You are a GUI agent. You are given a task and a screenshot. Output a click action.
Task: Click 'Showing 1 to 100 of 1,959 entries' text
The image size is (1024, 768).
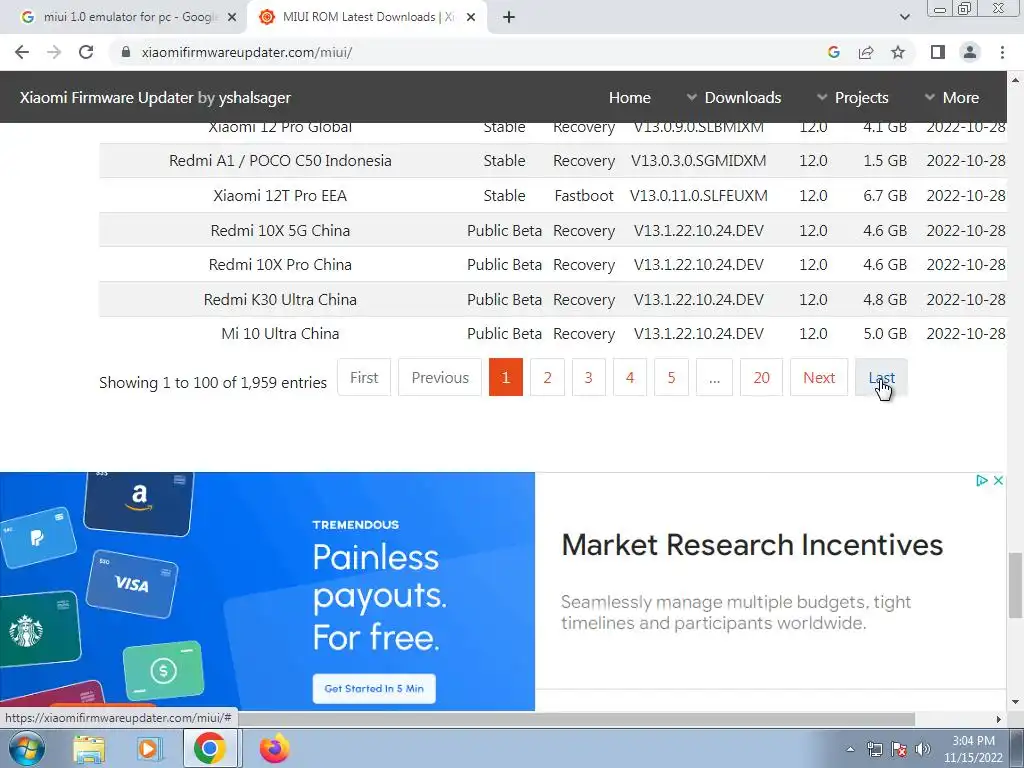click(x=213, y=383)
